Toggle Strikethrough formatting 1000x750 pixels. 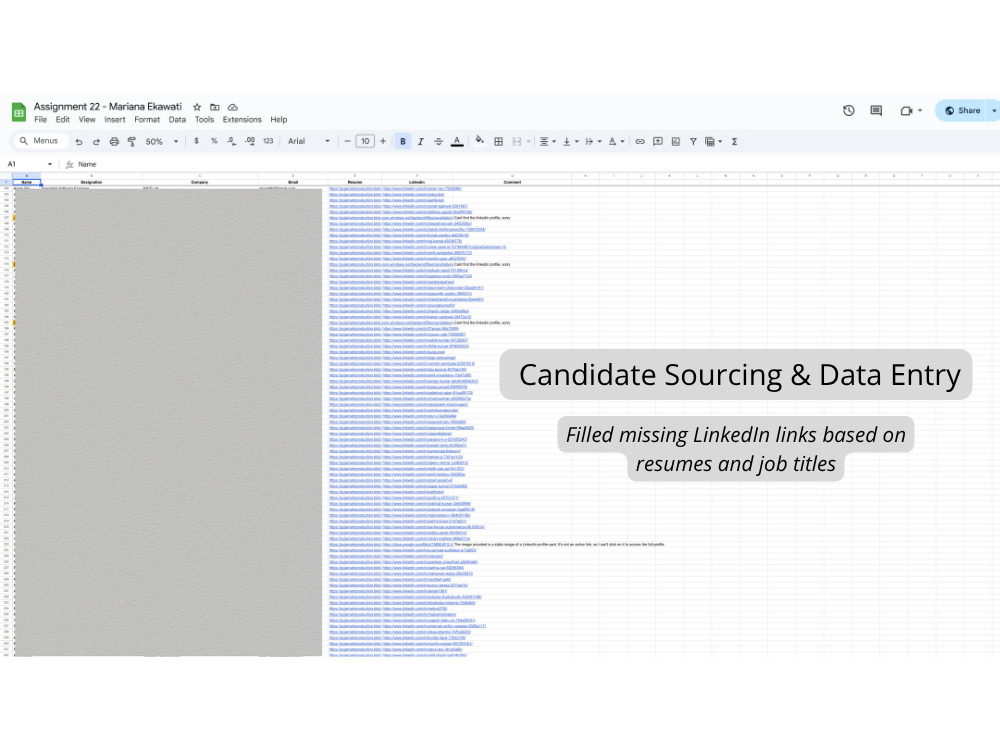coord(438,142)
